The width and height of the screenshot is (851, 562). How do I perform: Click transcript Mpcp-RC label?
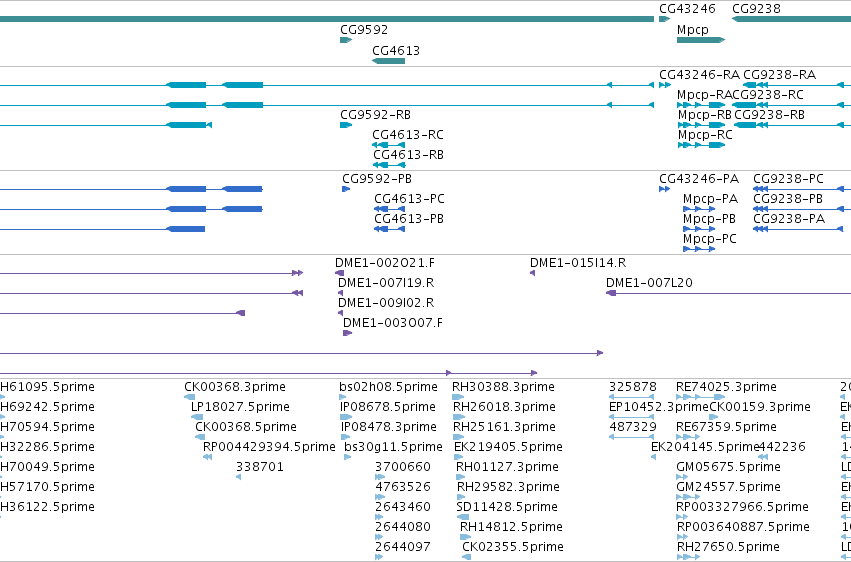pyautogui.click(x=705, y=135)
